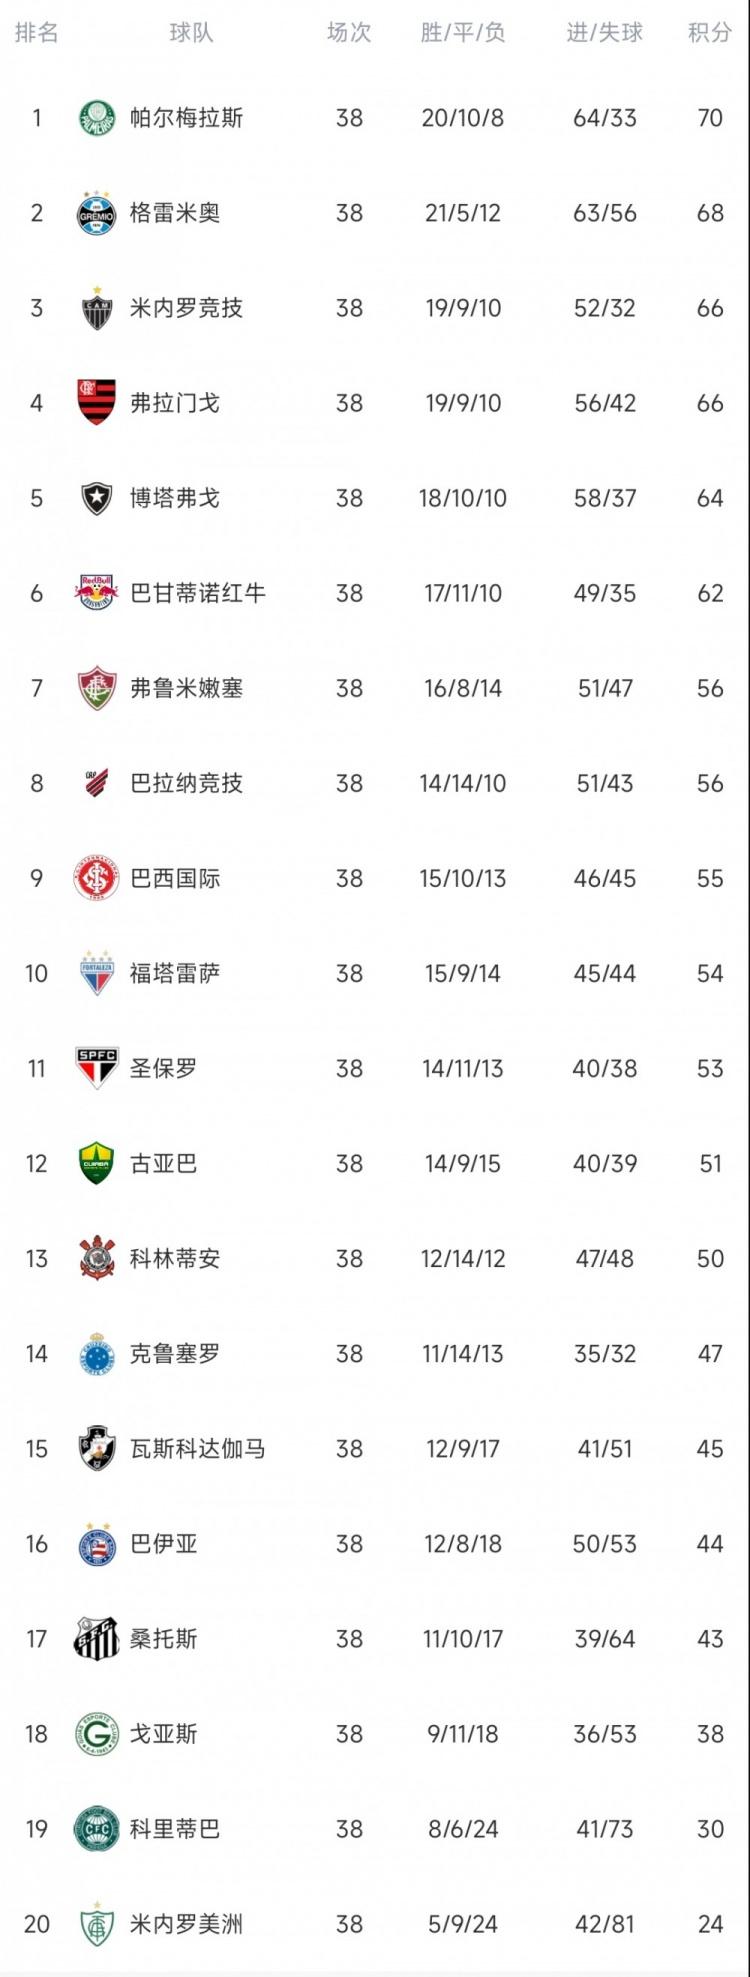
Task: Click the 排名 column header
Action: (37, 33)
